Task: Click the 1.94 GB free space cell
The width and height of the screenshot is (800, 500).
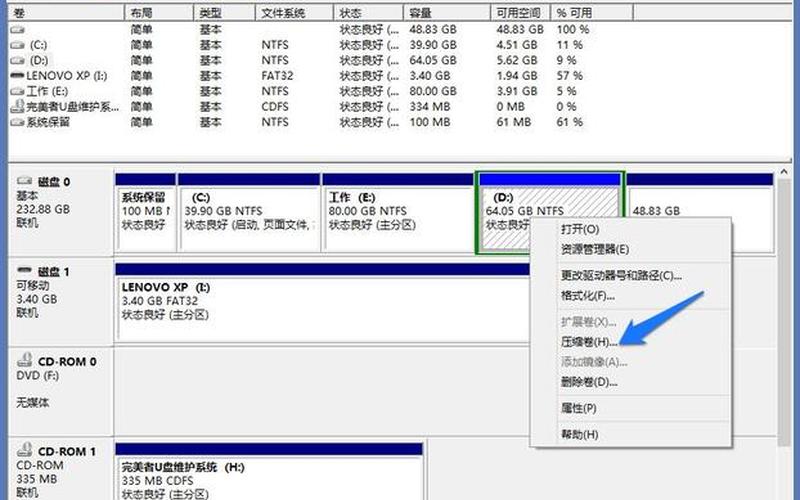Action: [x=517, y=76]
